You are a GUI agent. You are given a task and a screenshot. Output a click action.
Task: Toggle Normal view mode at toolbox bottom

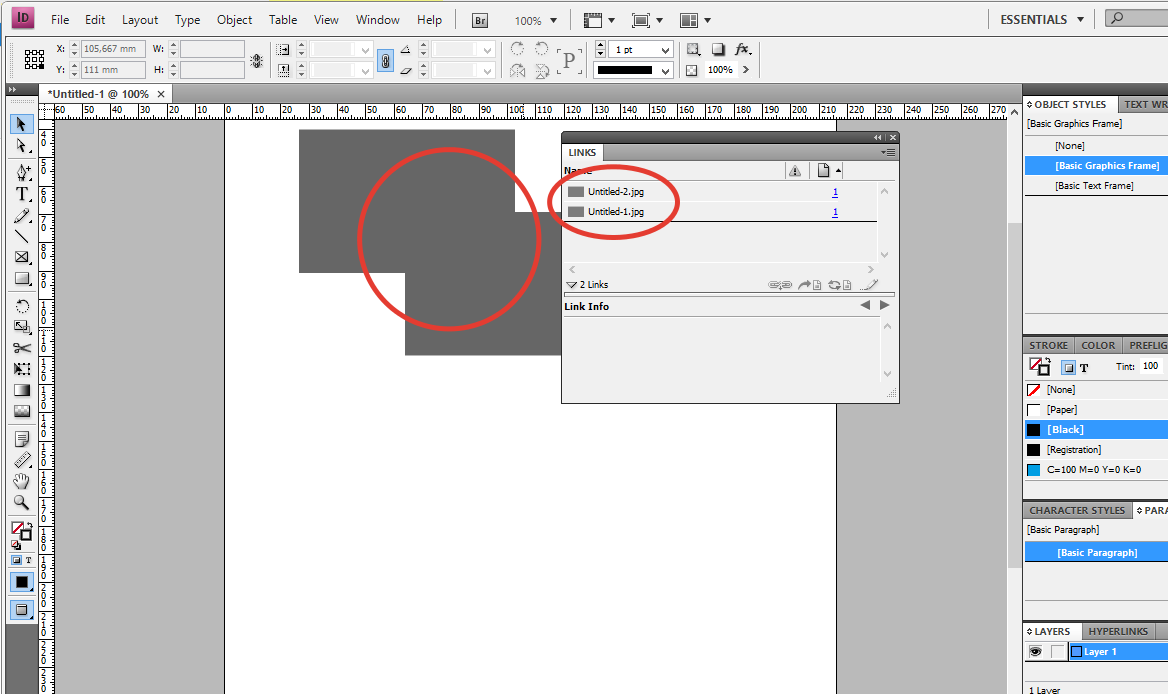pos(22,611)
